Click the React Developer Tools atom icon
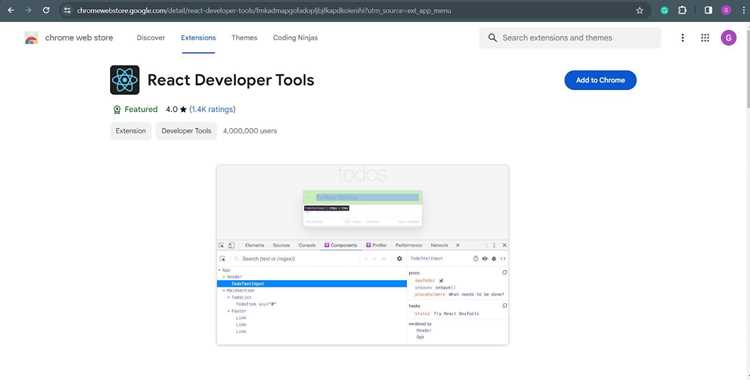 pos(125,80)
